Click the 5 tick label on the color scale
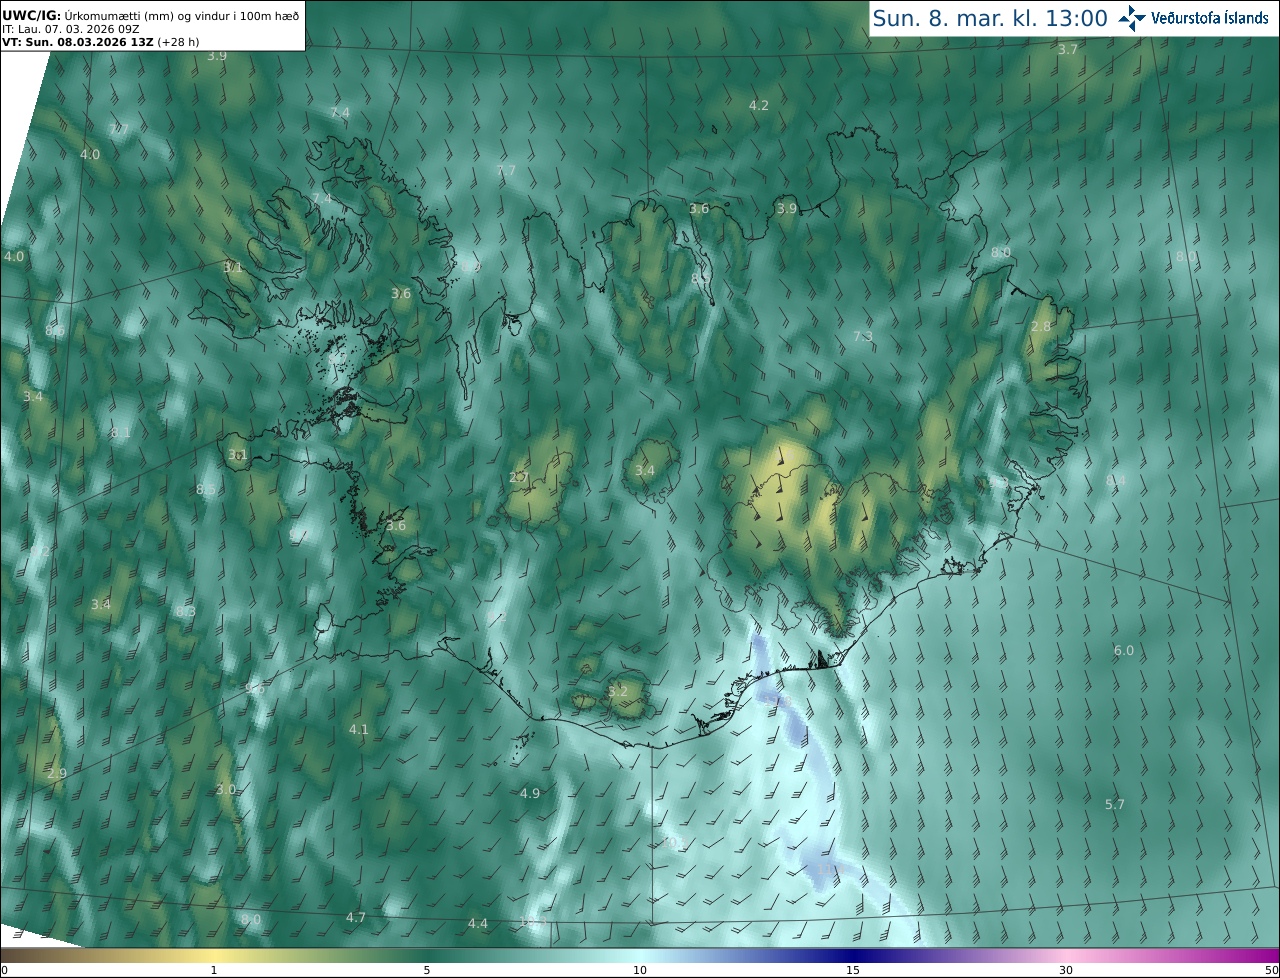 [x=427, y=971]
